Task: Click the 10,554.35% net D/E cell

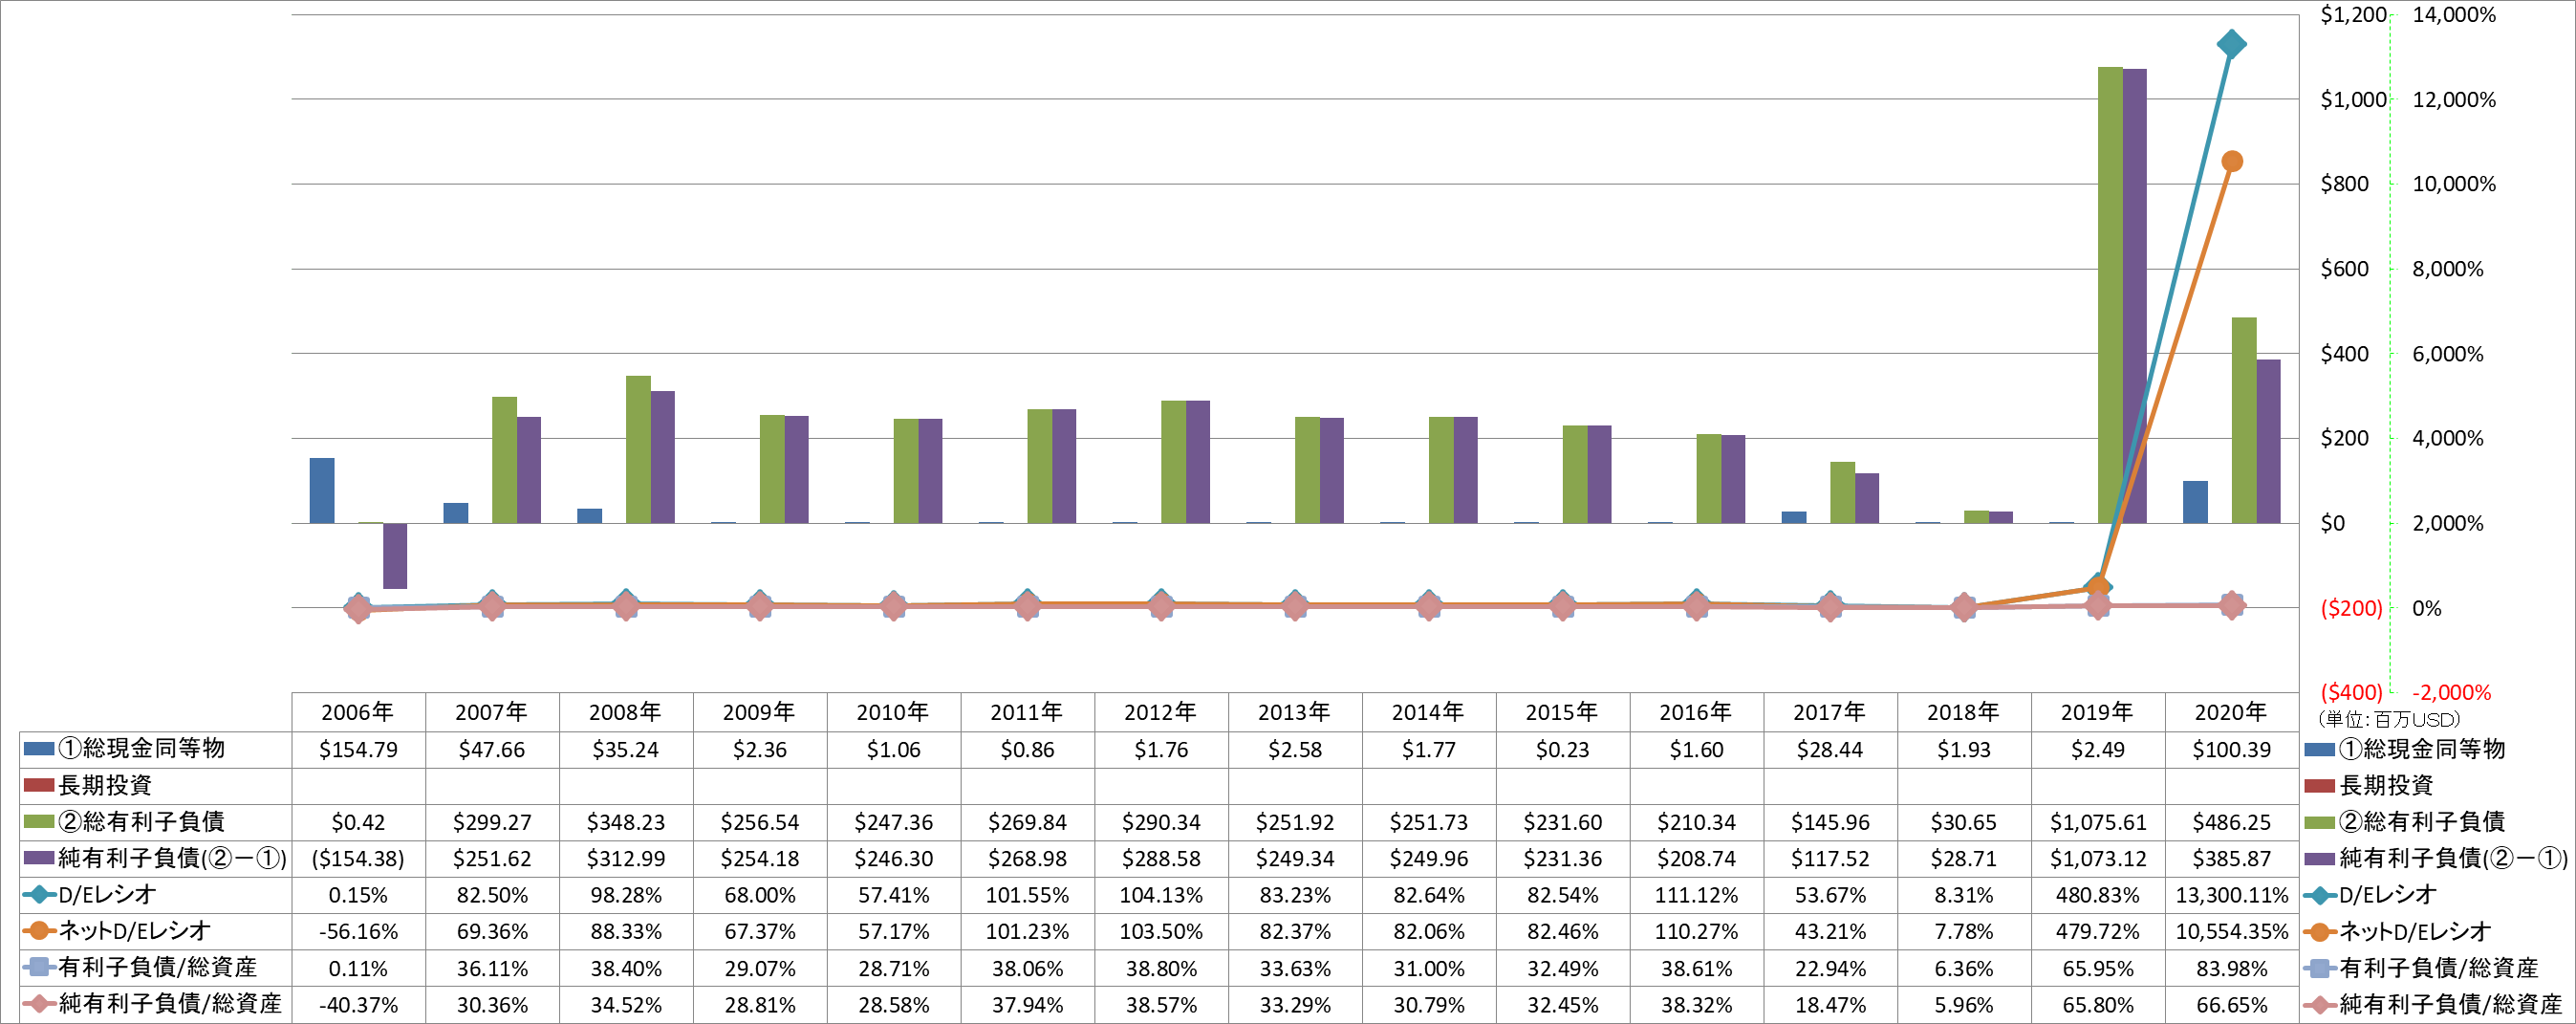Action: coord(2231,931)
